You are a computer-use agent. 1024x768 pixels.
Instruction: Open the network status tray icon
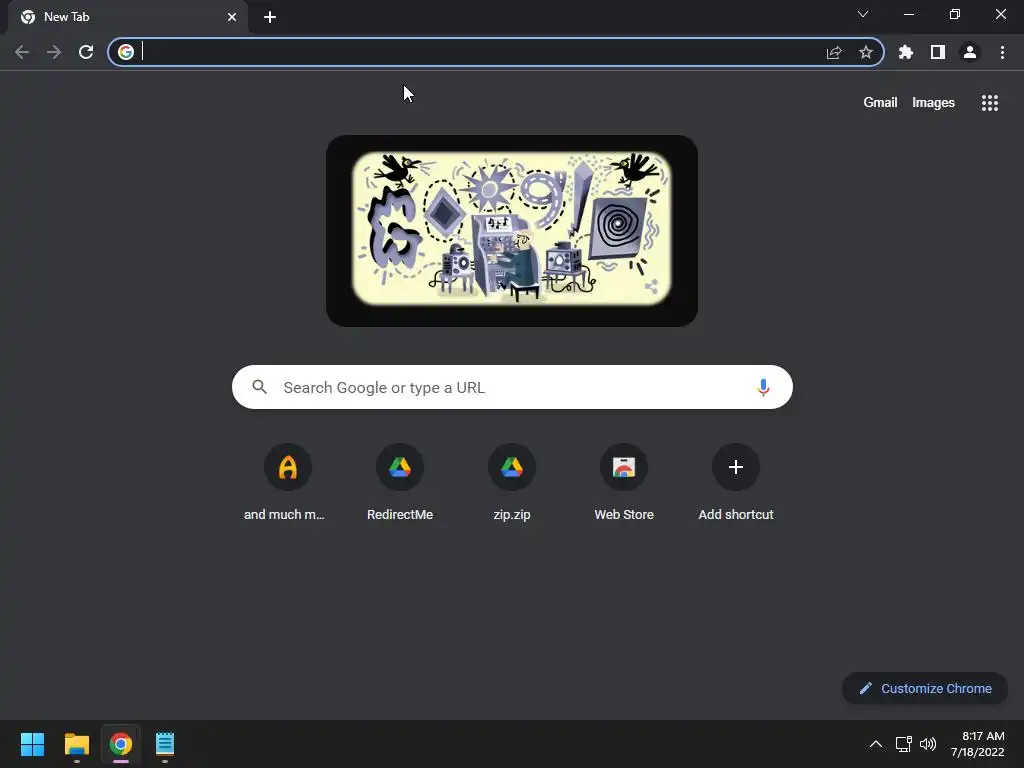pyautogui.click(x=904, y=744)
